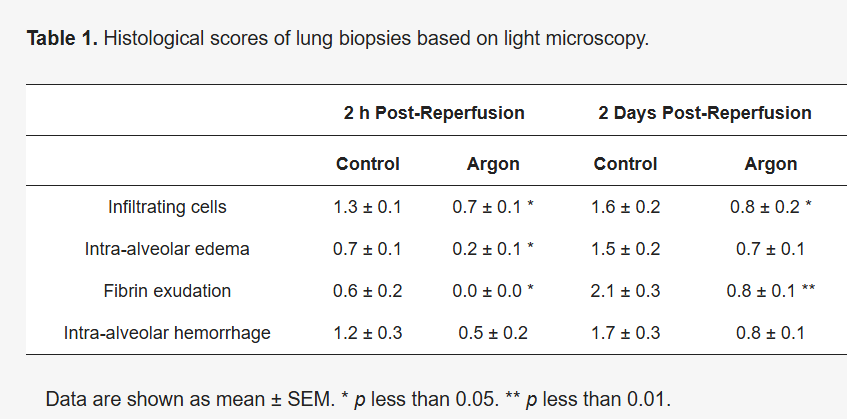Click the first "Control" header under 2 h
Image resolution: width=847 pixels, height=419 pixels.
click(367, 164)
